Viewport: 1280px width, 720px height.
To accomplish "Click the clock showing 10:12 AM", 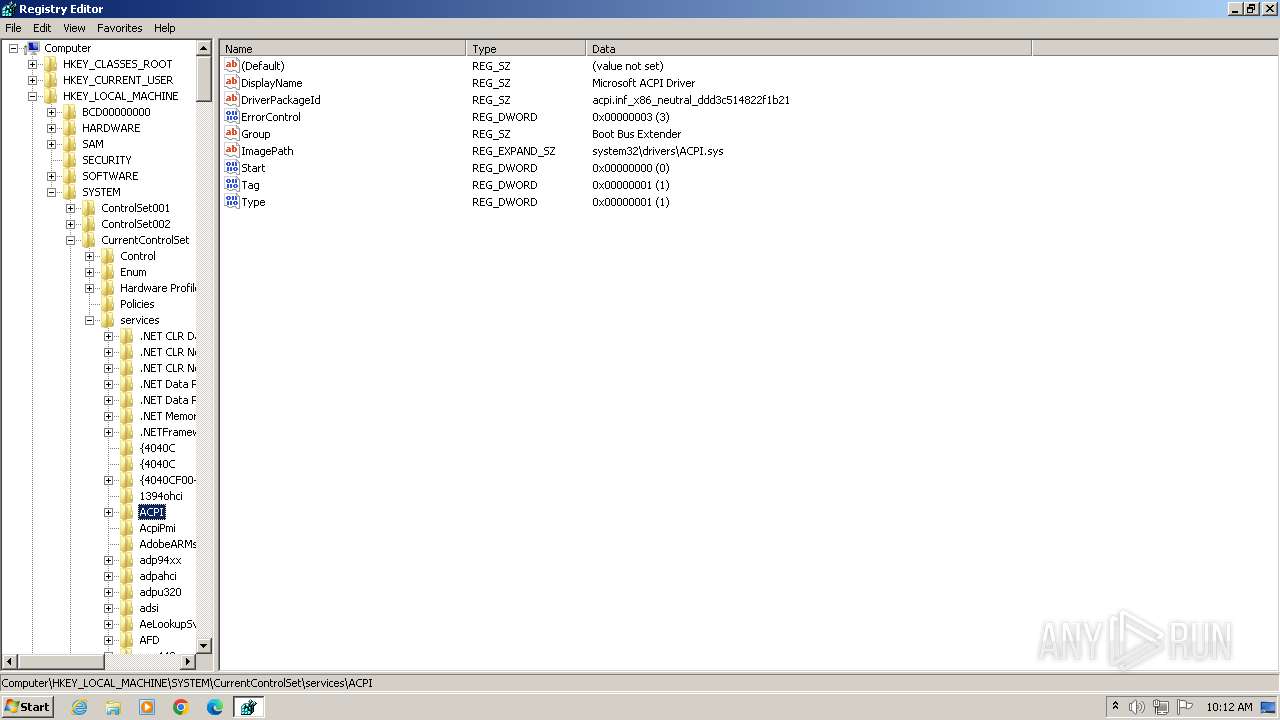I will click(1229, 707).
